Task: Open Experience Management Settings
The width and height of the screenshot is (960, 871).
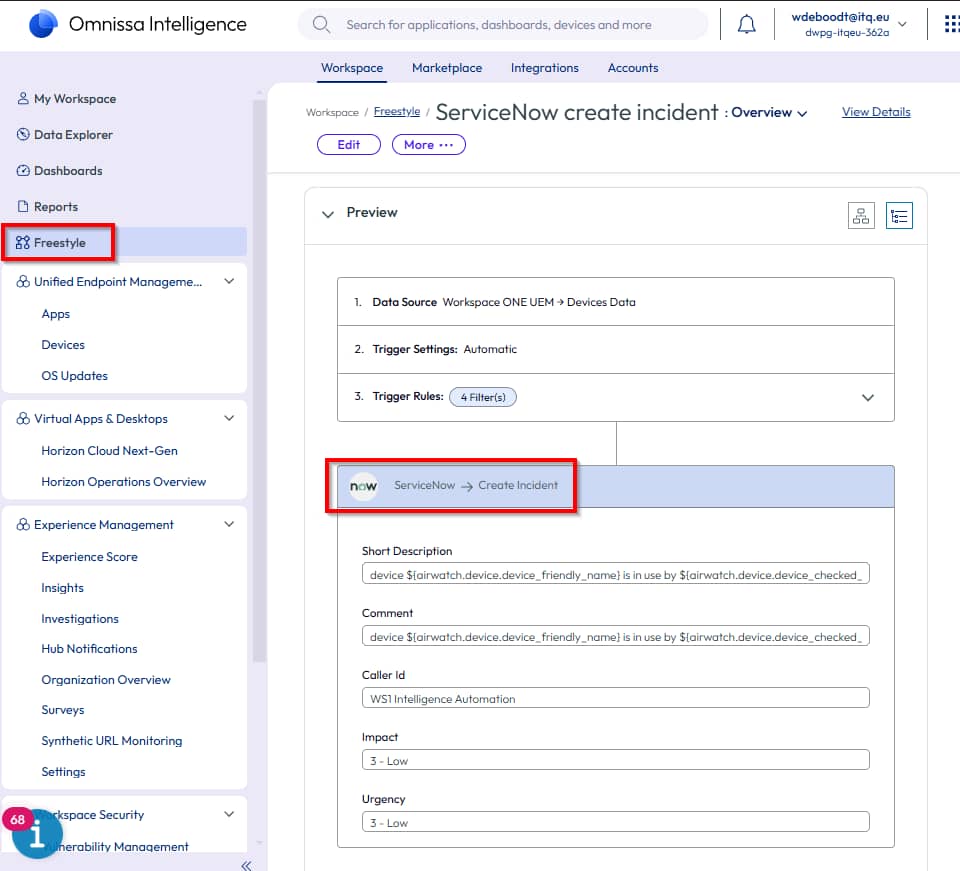Action: pos(63,772)
